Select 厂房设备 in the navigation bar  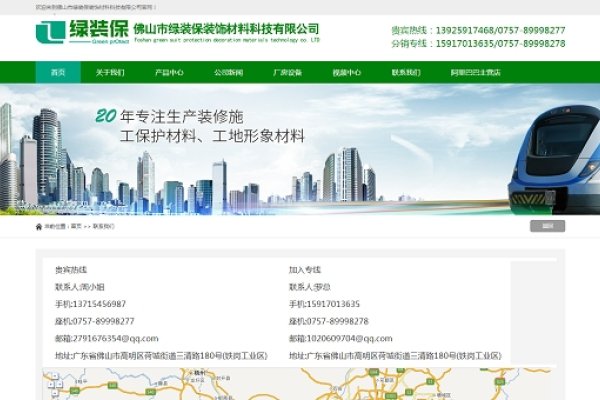(x=287, y=72)
